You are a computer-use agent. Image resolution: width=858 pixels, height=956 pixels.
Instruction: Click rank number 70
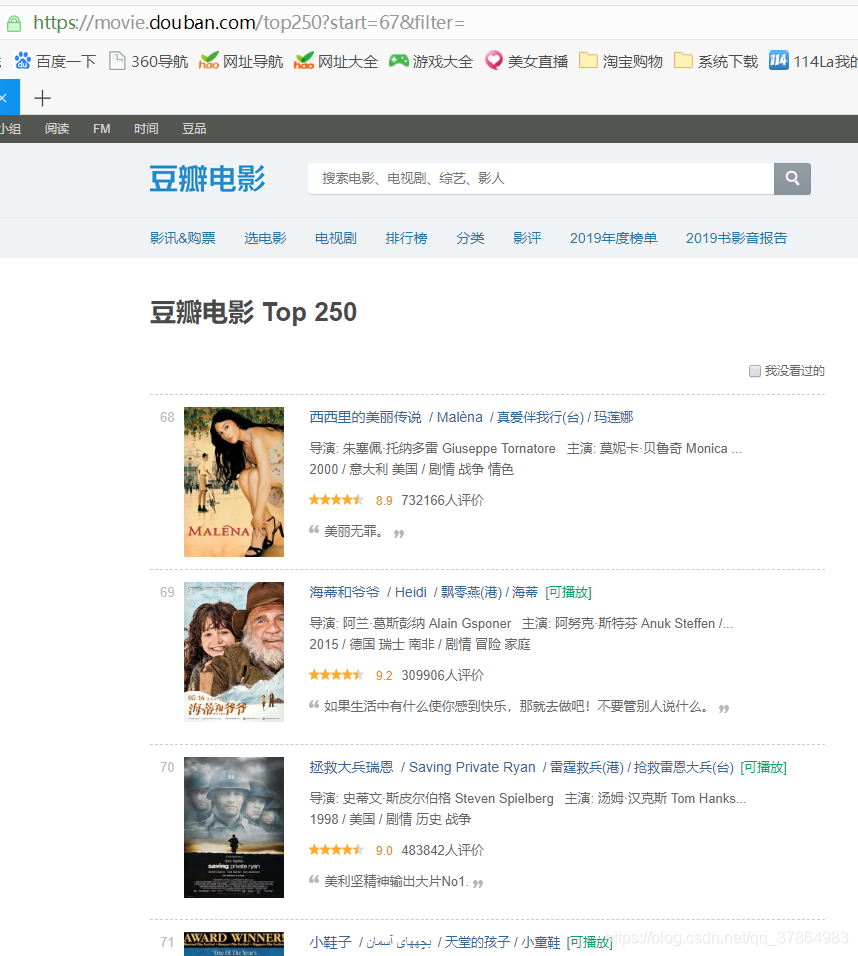pos(167,767)
